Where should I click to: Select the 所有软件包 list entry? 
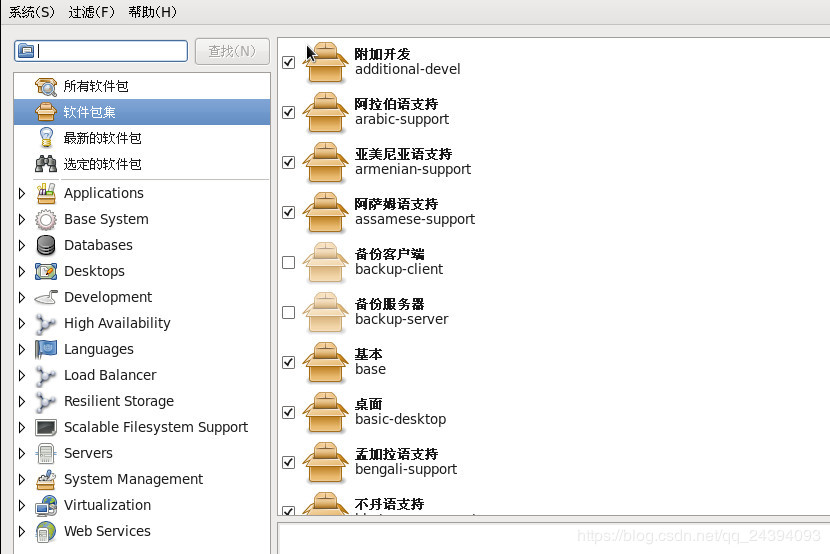(142, 86)
